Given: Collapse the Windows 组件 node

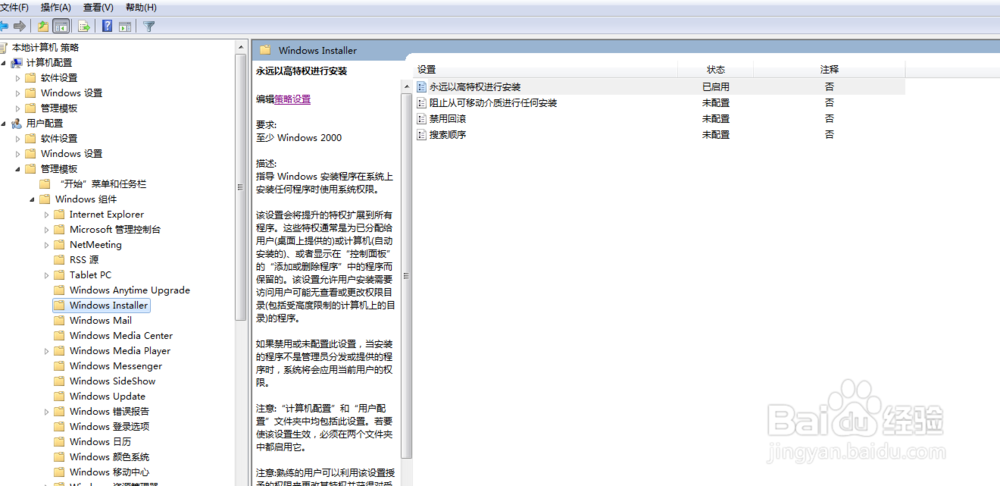Looking at the screenshot, I should pos(32,199).
